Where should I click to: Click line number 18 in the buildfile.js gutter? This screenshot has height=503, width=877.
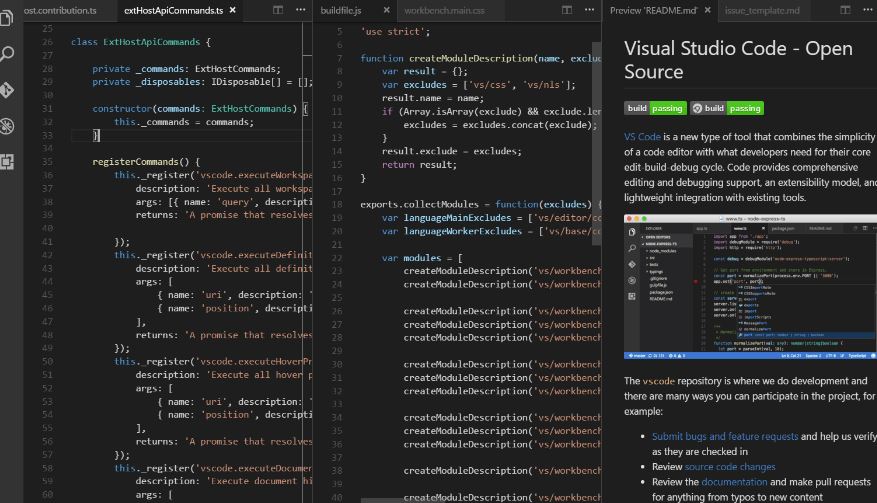(x=337, y=205)
